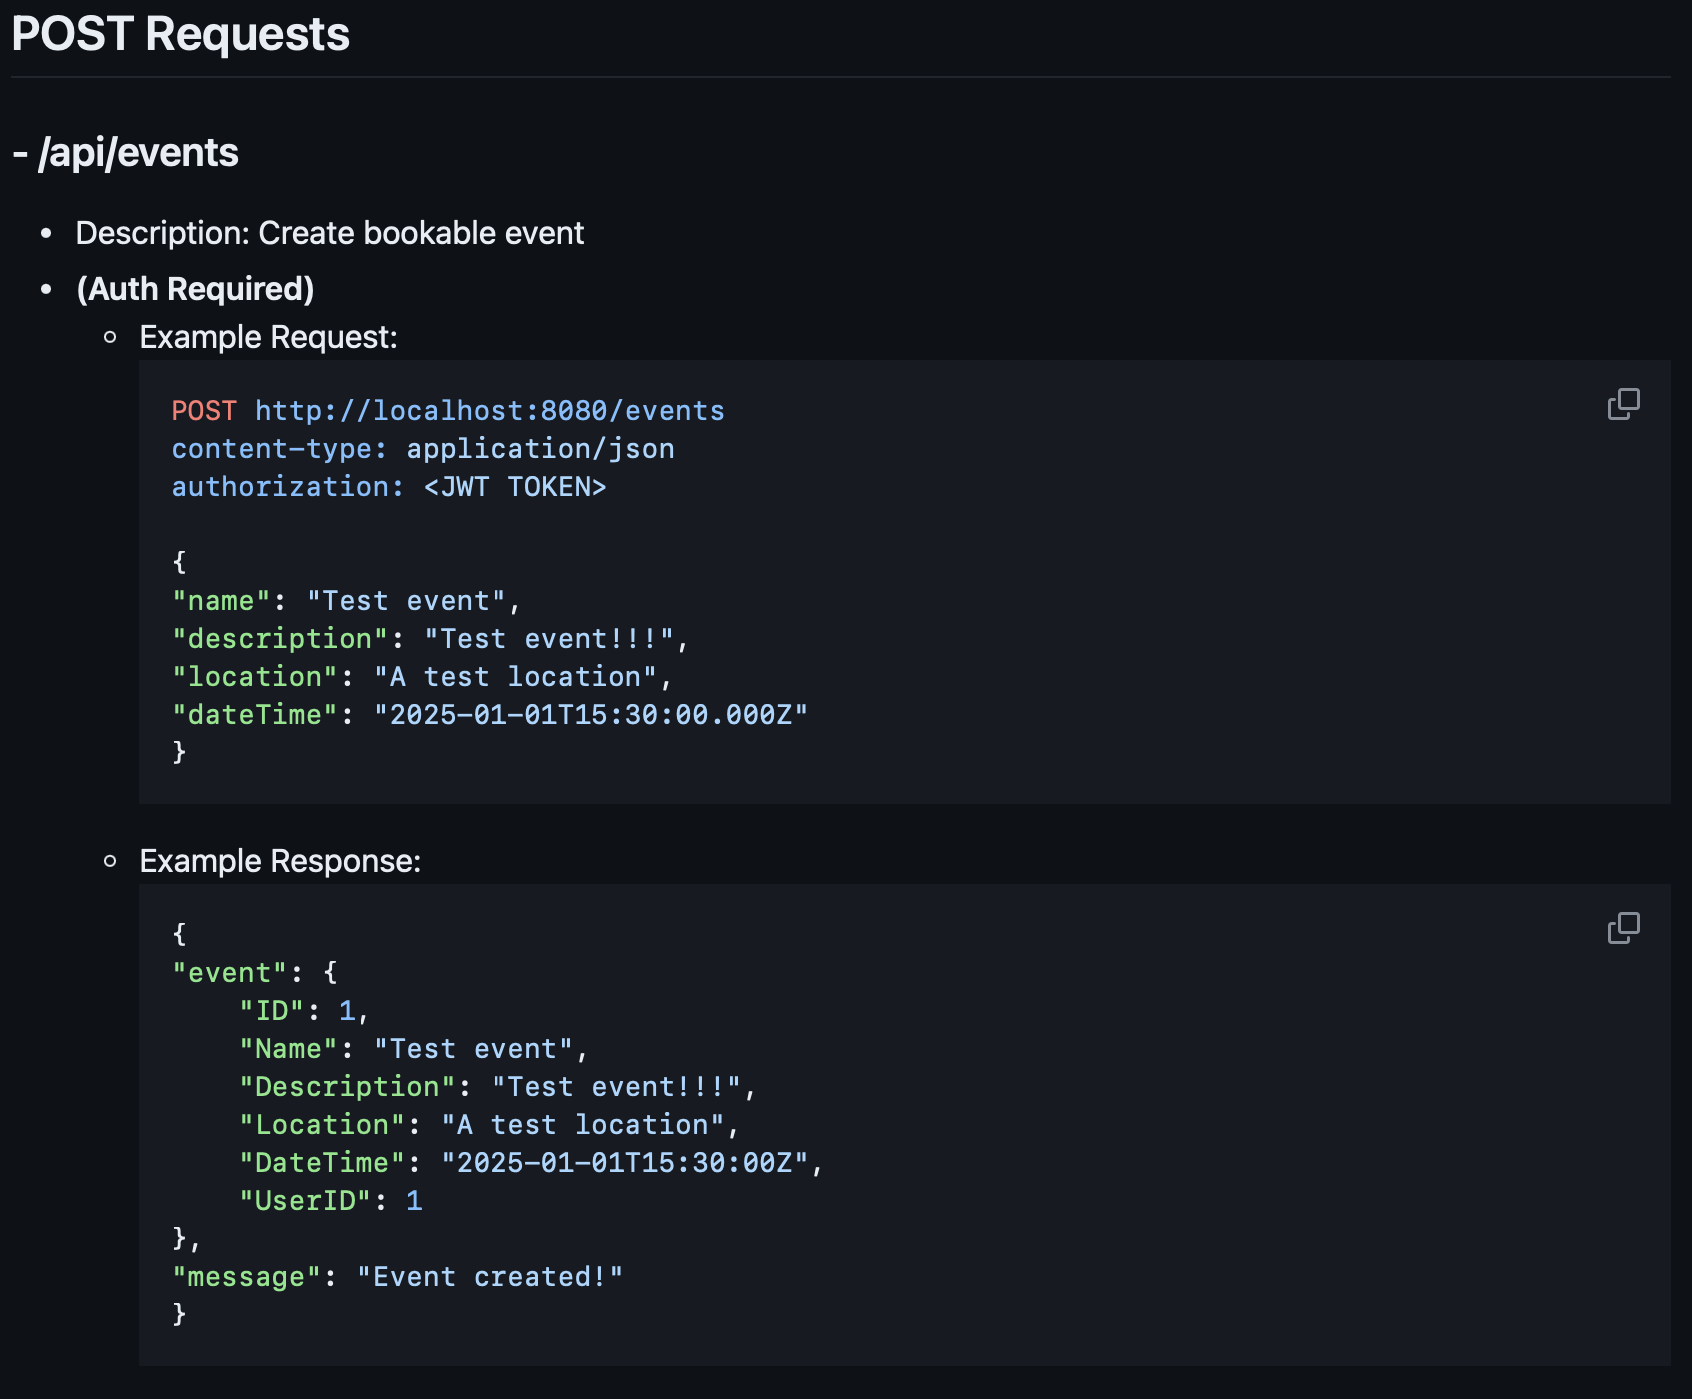Screen dimensions: 1692x1399
Task: Click the authorization: <JWT TOKEN> line
Action: (x=389, y=487)
